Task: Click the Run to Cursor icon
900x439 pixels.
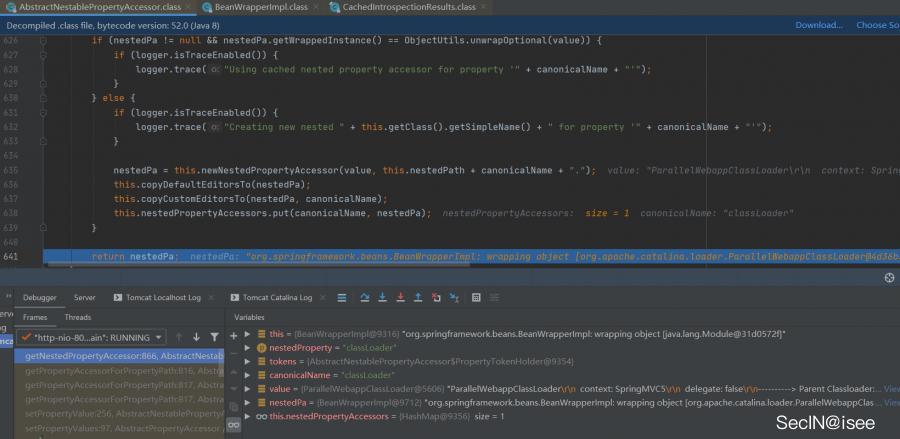Action: [454, 297]
